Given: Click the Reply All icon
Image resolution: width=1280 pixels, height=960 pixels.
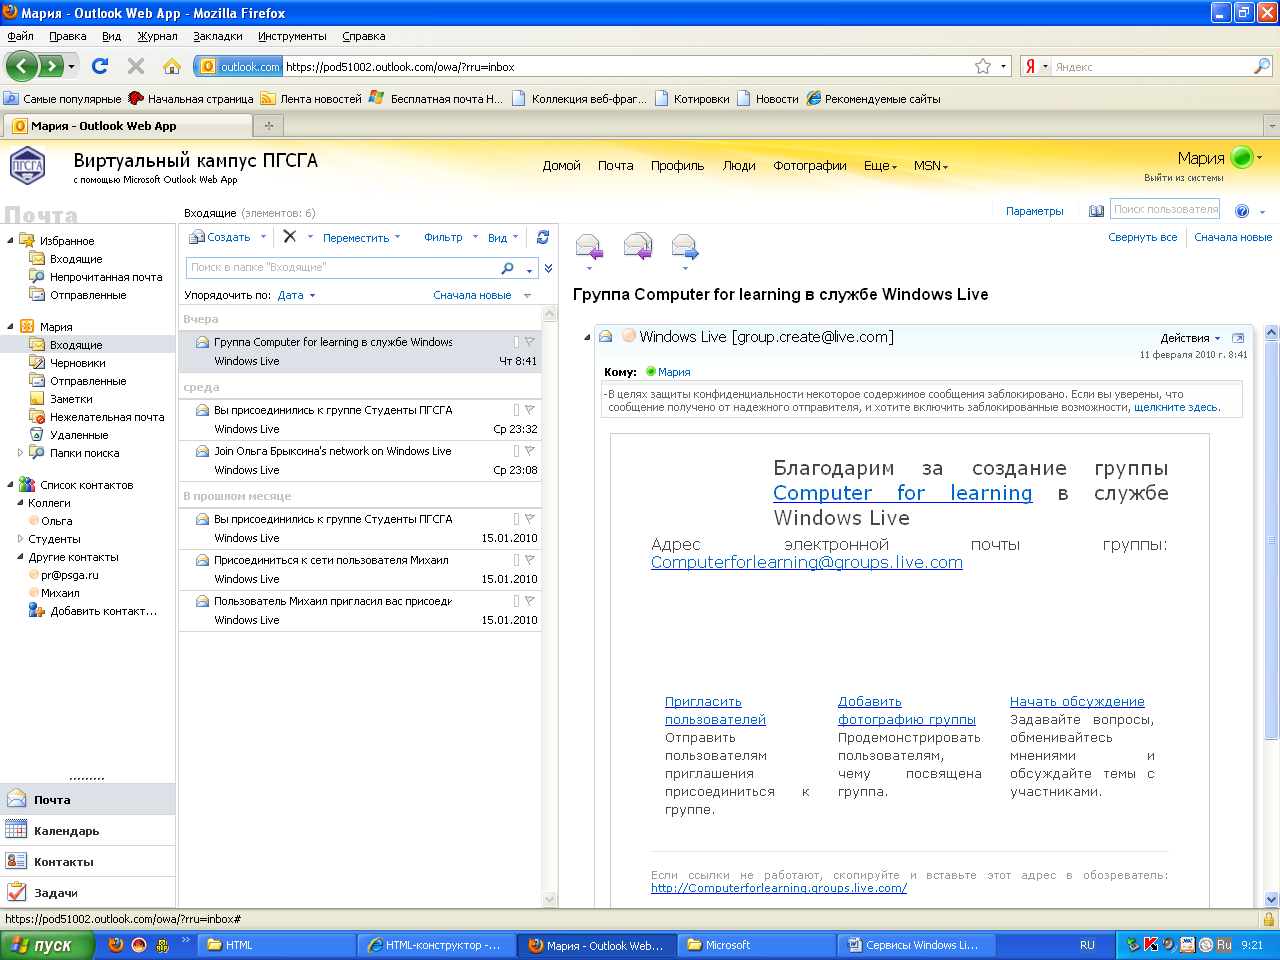Looking at the screenshot, I should [637, 246].
